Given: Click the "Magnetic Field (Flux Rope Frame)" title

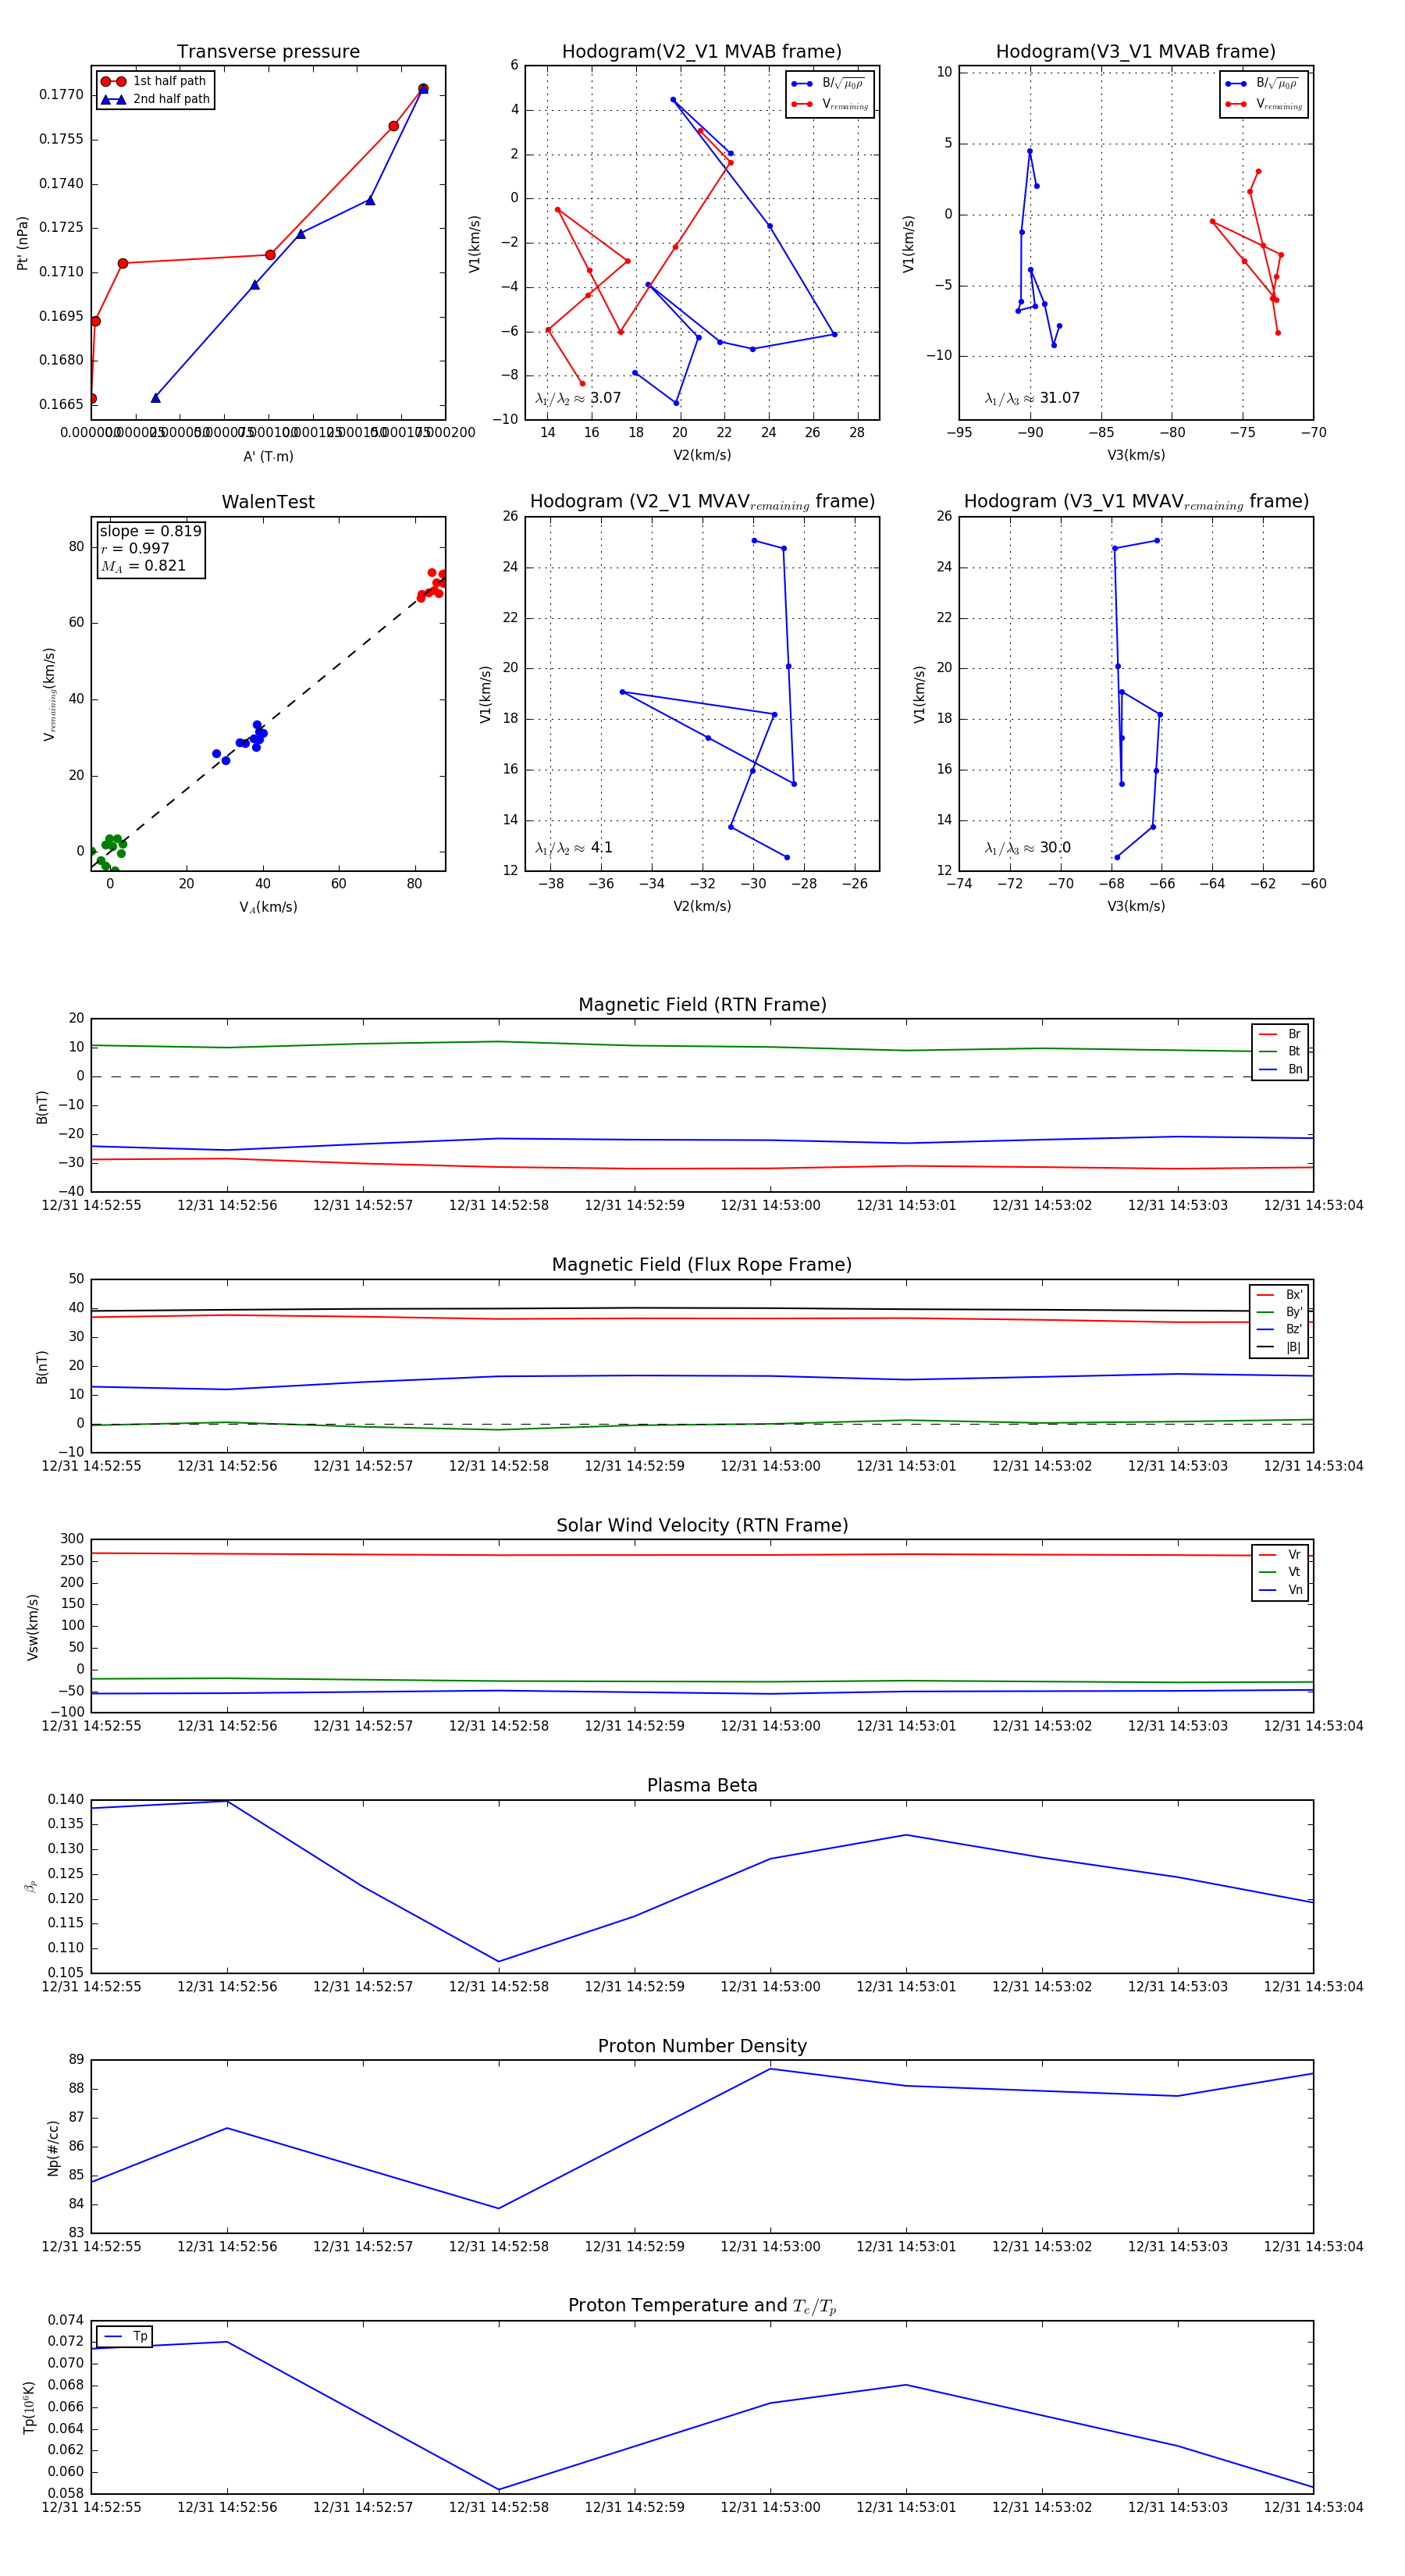Looking at the screenshot, I should click(702, 1264).
